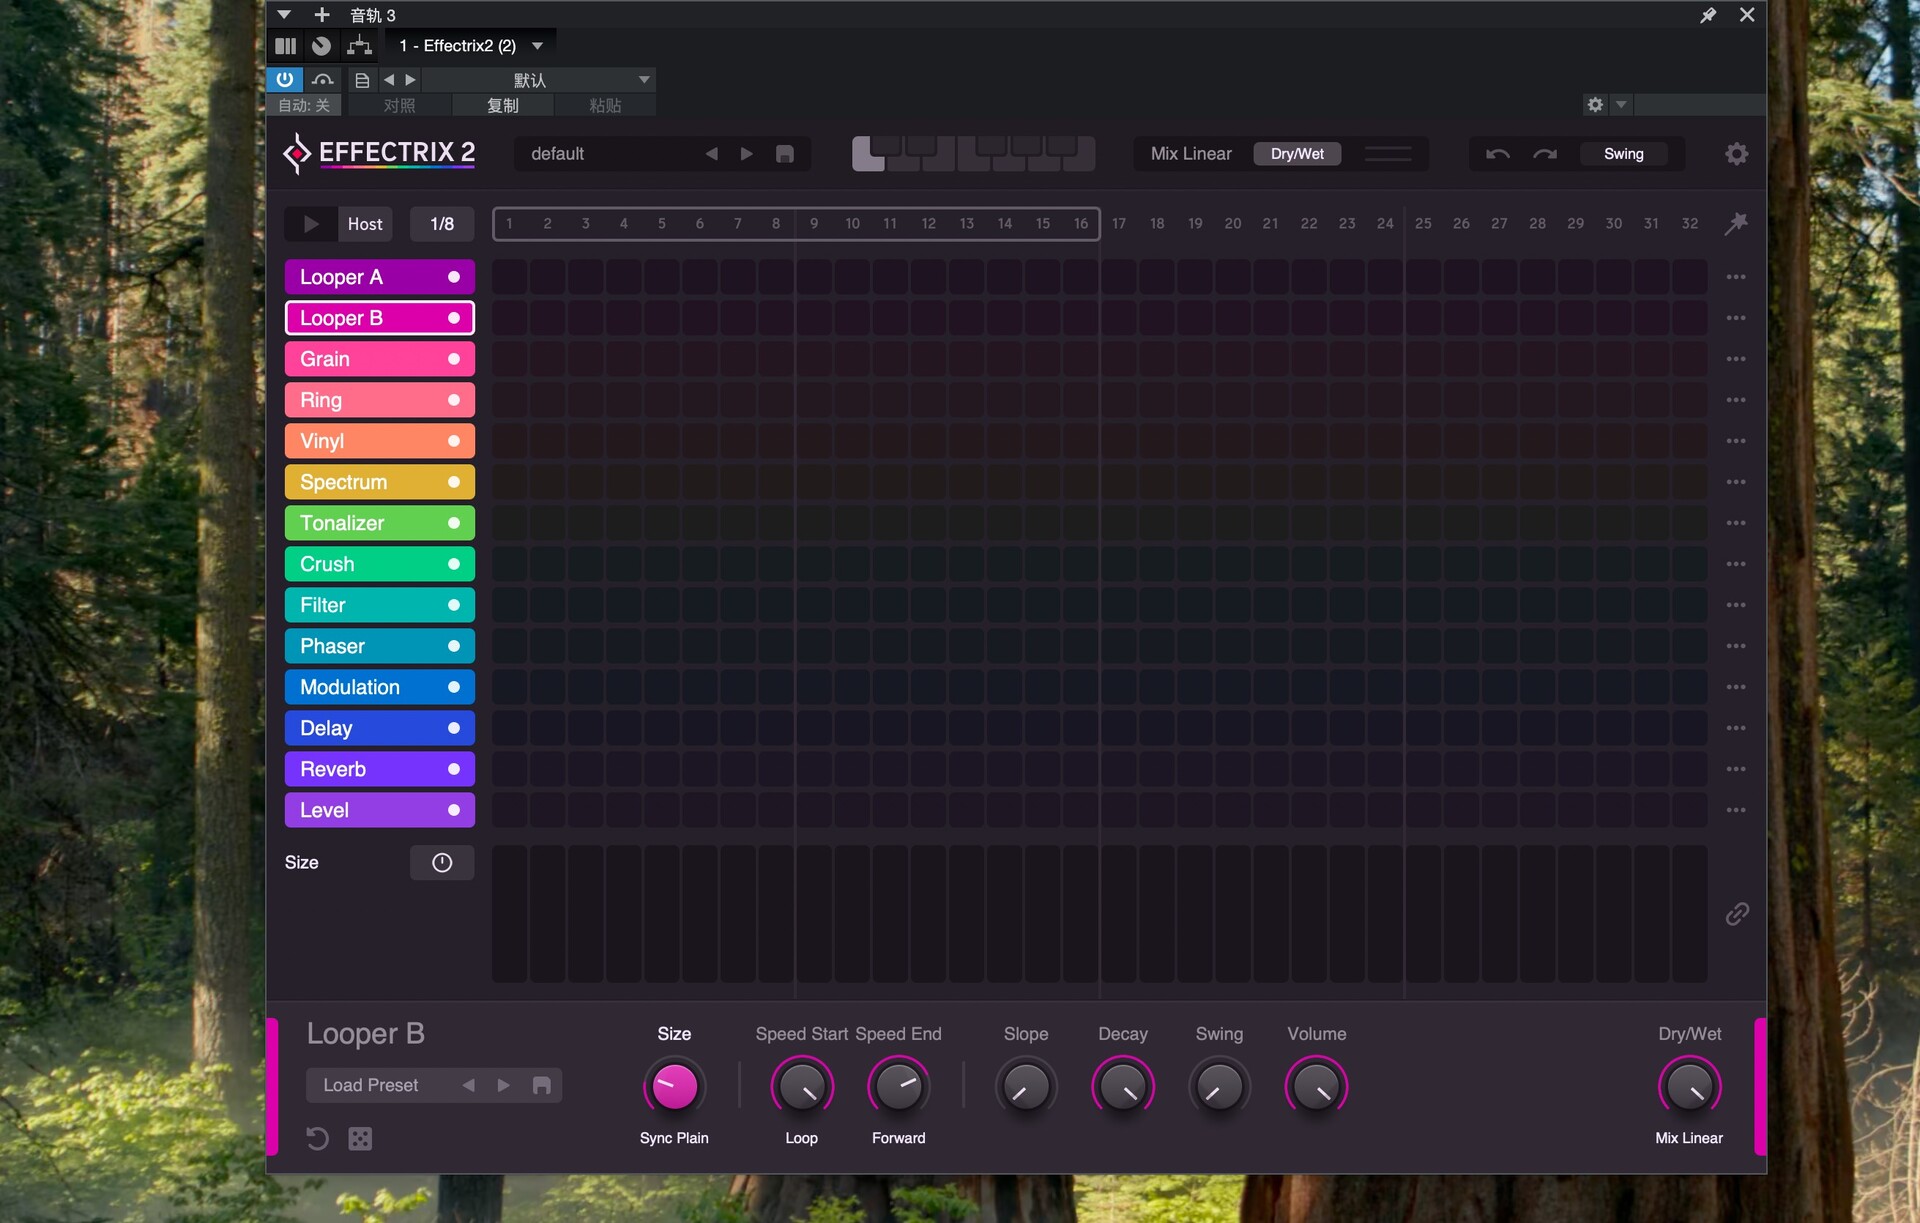Click Load Preset for Looper B
The width and height of the screenshot is (1920, 1223).
[x=371, y=1085]
